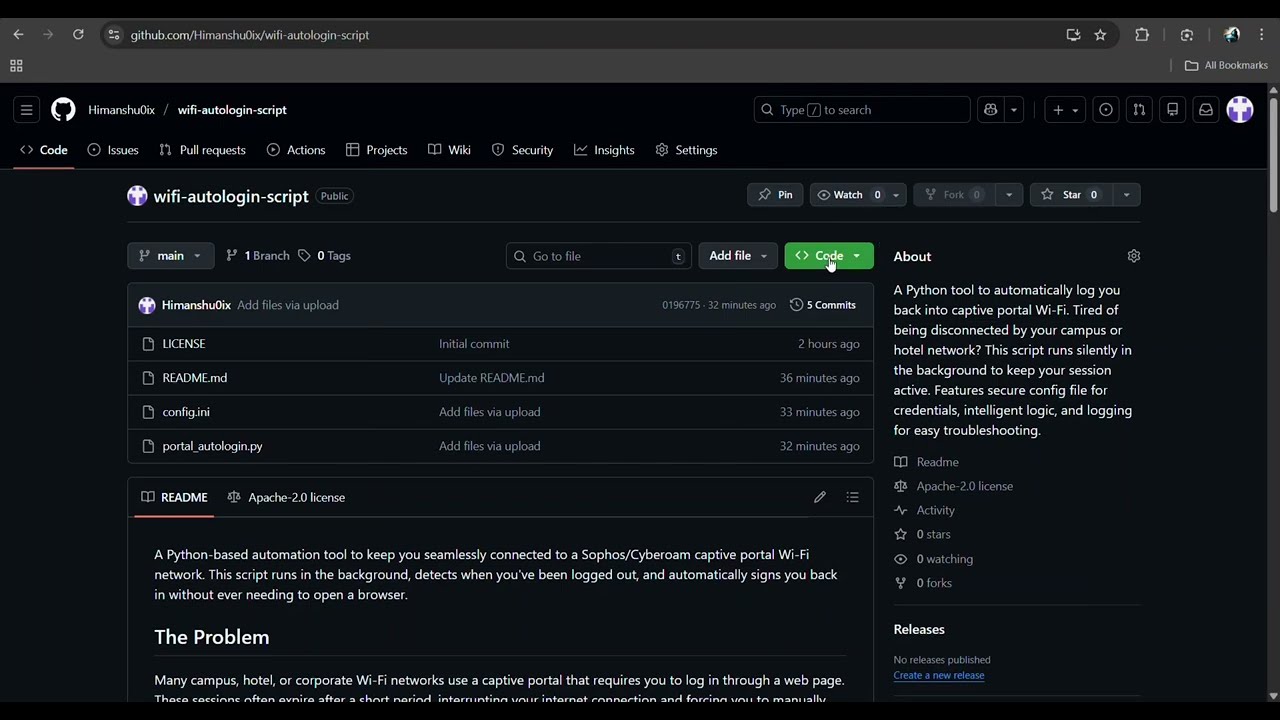This screenshot has height=720, width=1280.
Task: Expand the Create new plus dropdown
Action: (1065, 110)
